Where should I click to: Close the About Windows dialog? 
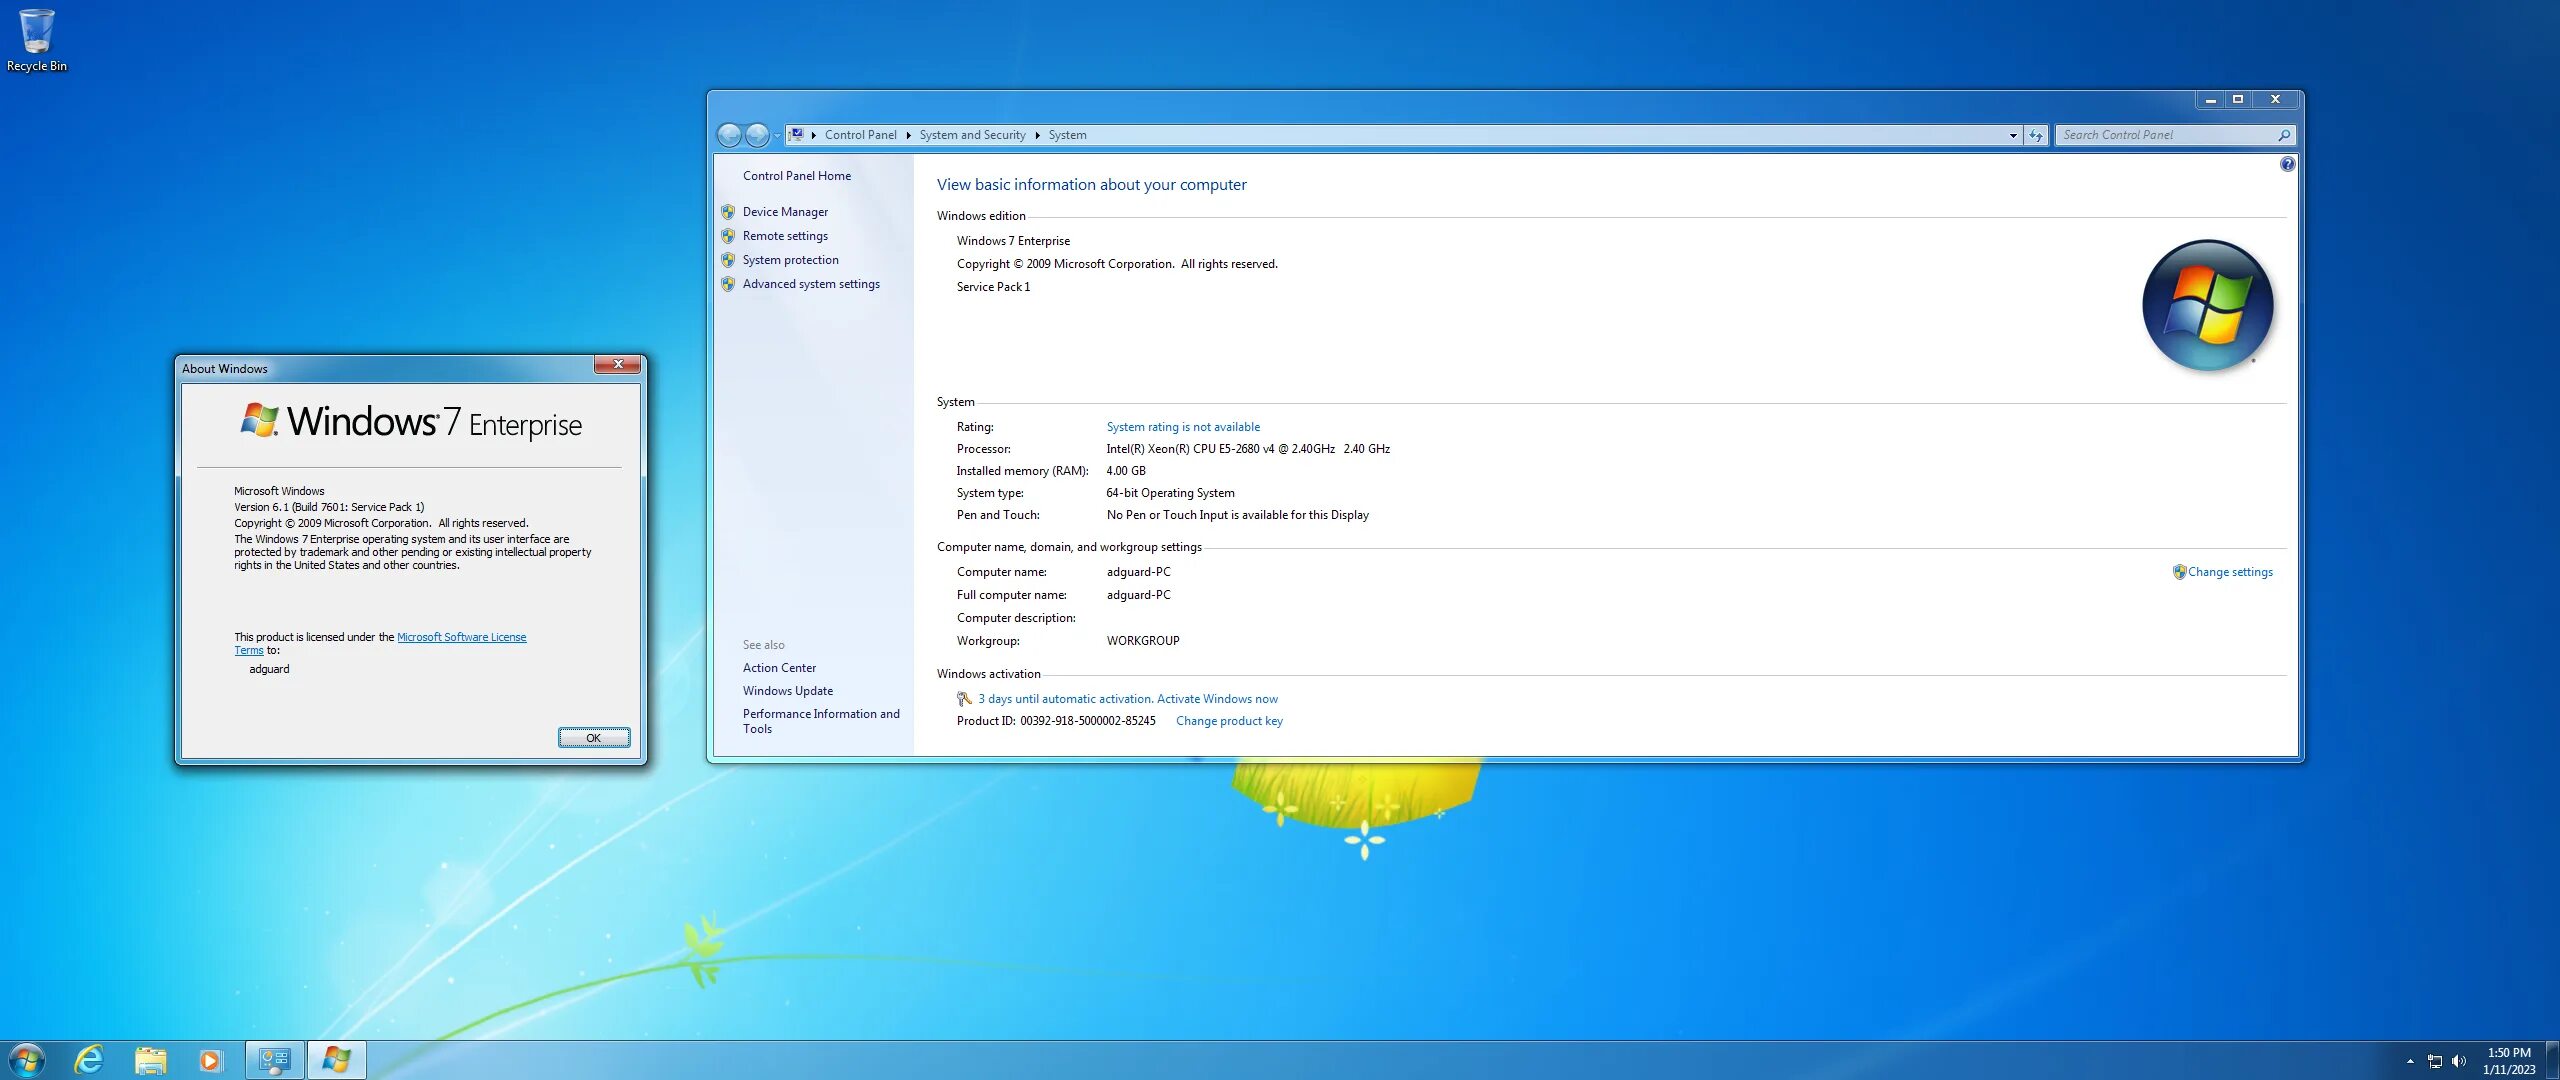pyautogui.click(x=618, y=364)
